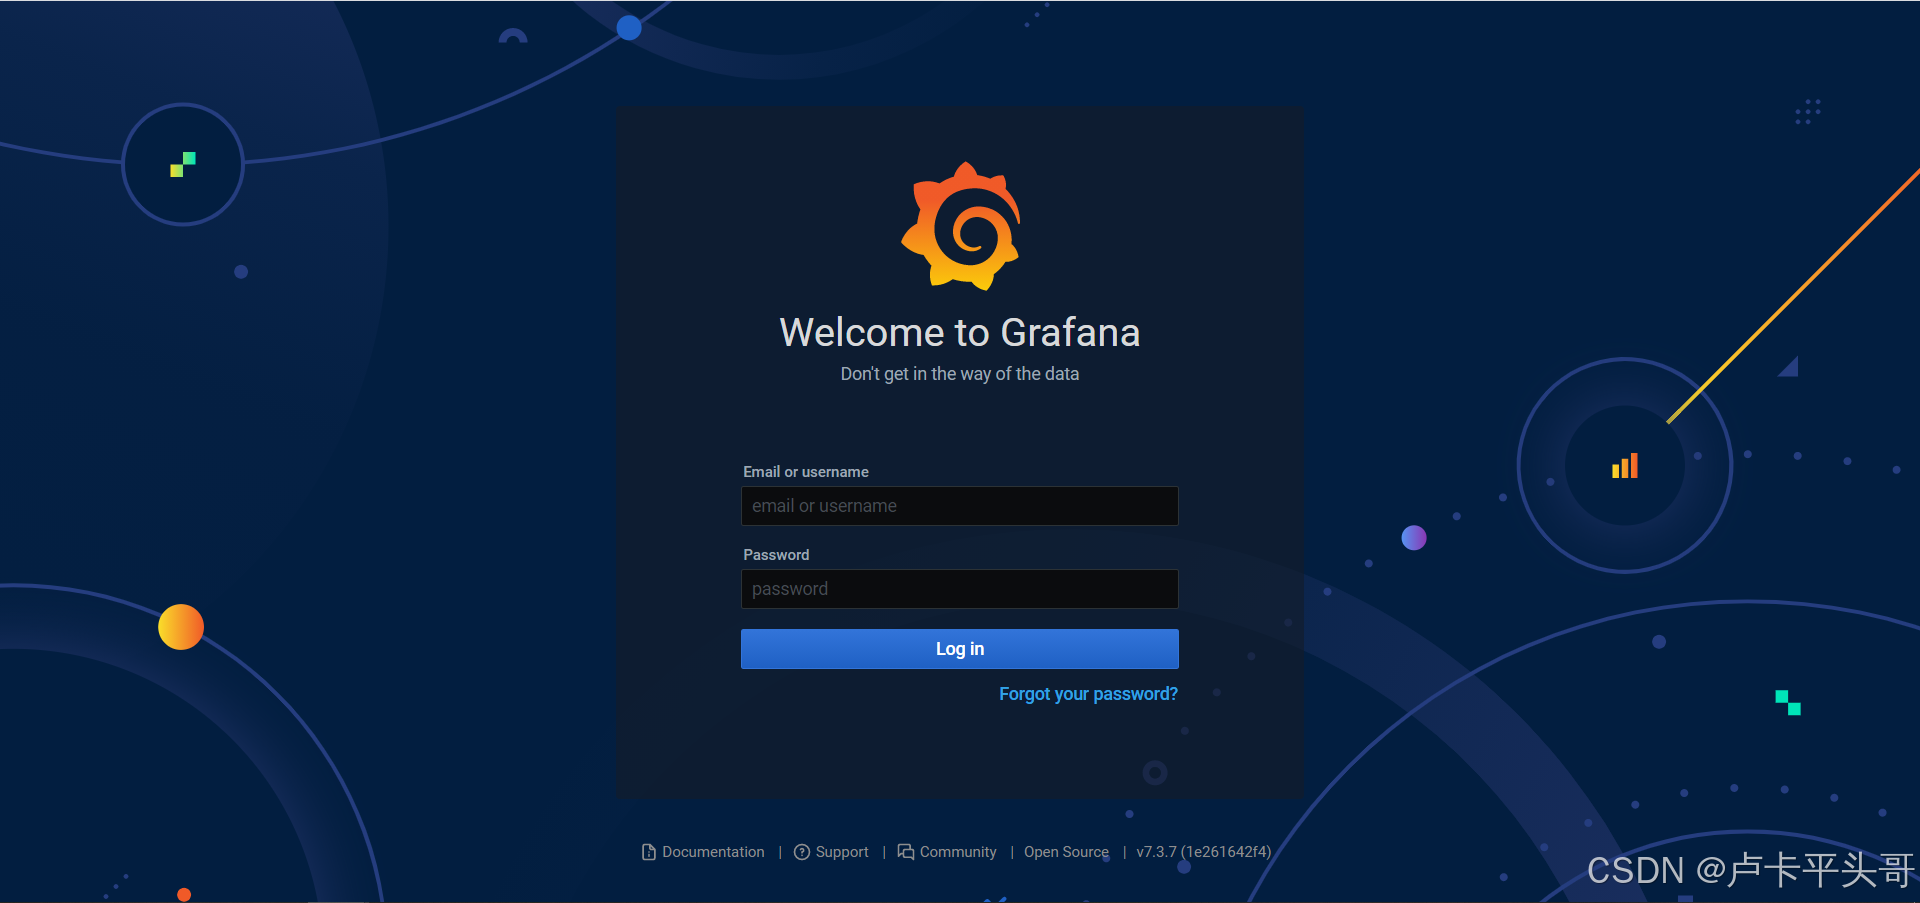Image resolution: width=1920 pixels, height=903 pixels.
Task: Click the "Password" field label
Action: point(776,555)
